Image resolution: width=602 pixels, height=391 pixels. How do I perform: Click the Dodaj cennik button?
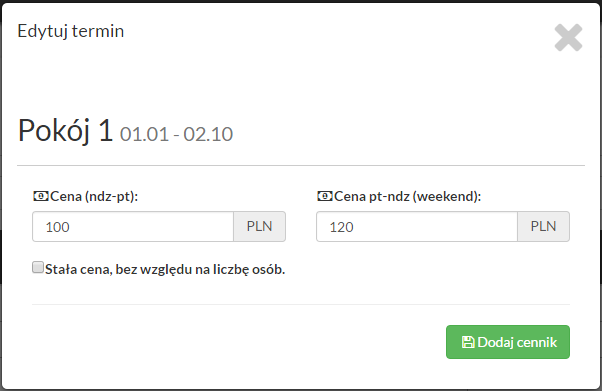(508, 342)
